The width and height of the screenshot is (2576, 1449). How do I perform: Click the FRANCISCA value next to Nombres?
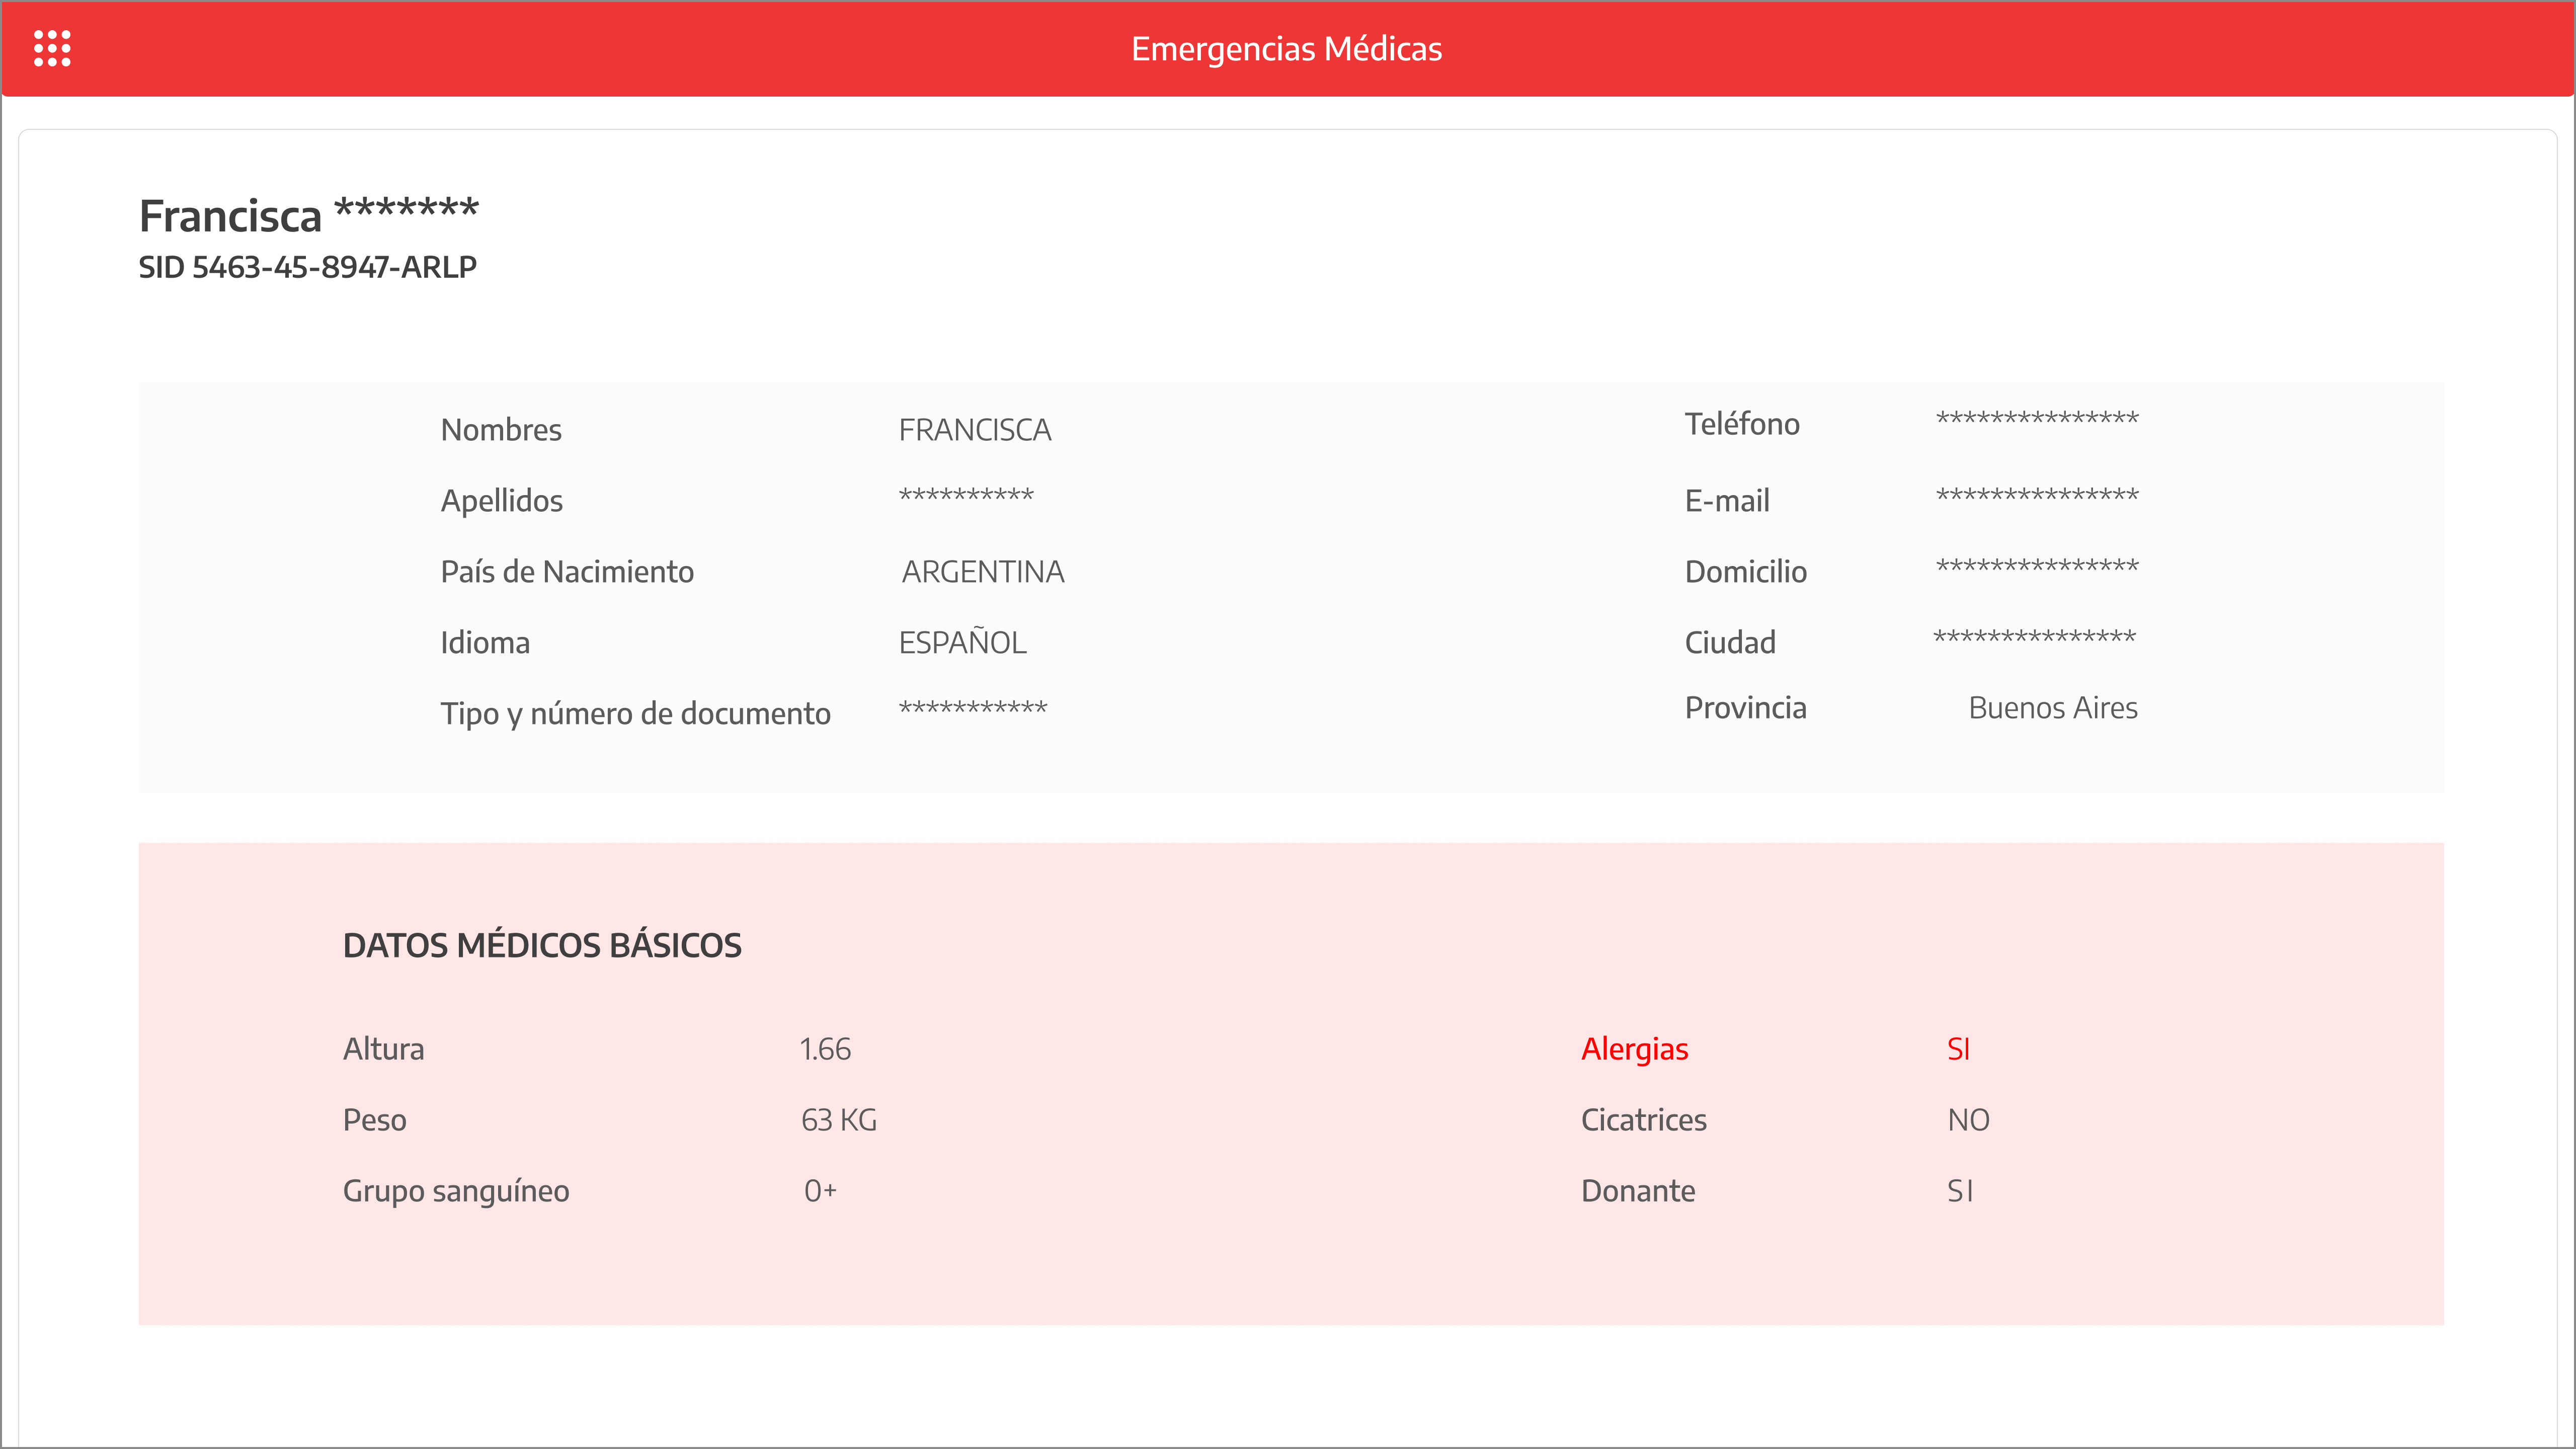[x=974, y=430]
